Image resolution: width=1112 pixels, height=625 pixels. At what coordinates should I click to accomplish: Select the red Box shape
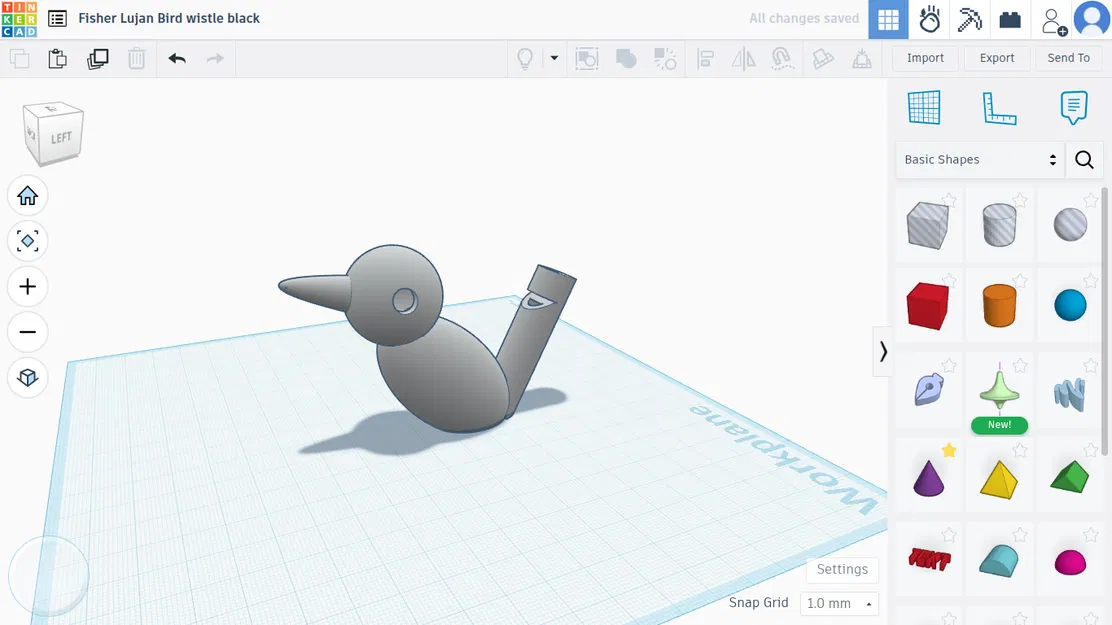coord(928,306)
